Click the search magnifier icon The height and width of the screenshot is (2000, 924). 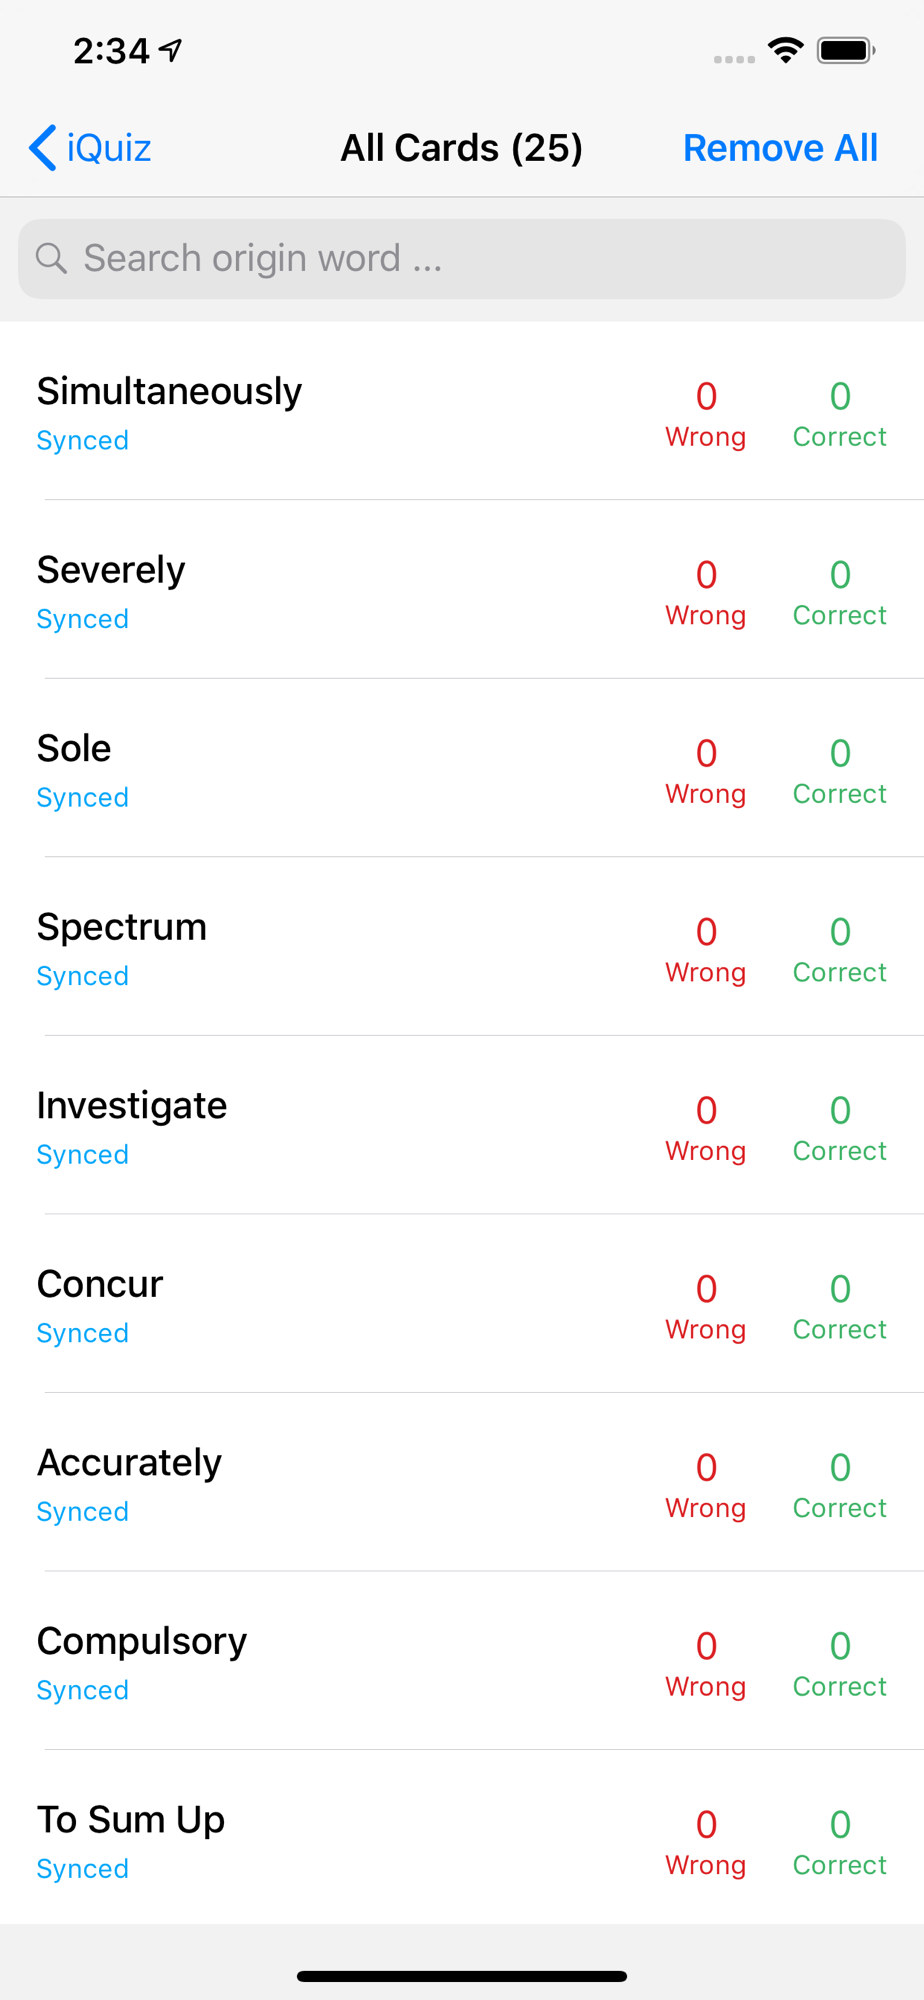[x=51, y=258]
